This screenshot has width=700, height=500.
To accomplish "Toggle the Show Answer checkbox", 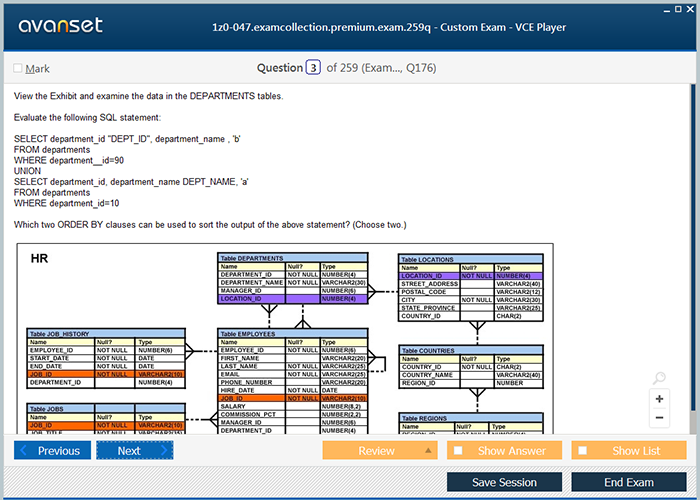I will pyautogui.click(x=458, y=450).
